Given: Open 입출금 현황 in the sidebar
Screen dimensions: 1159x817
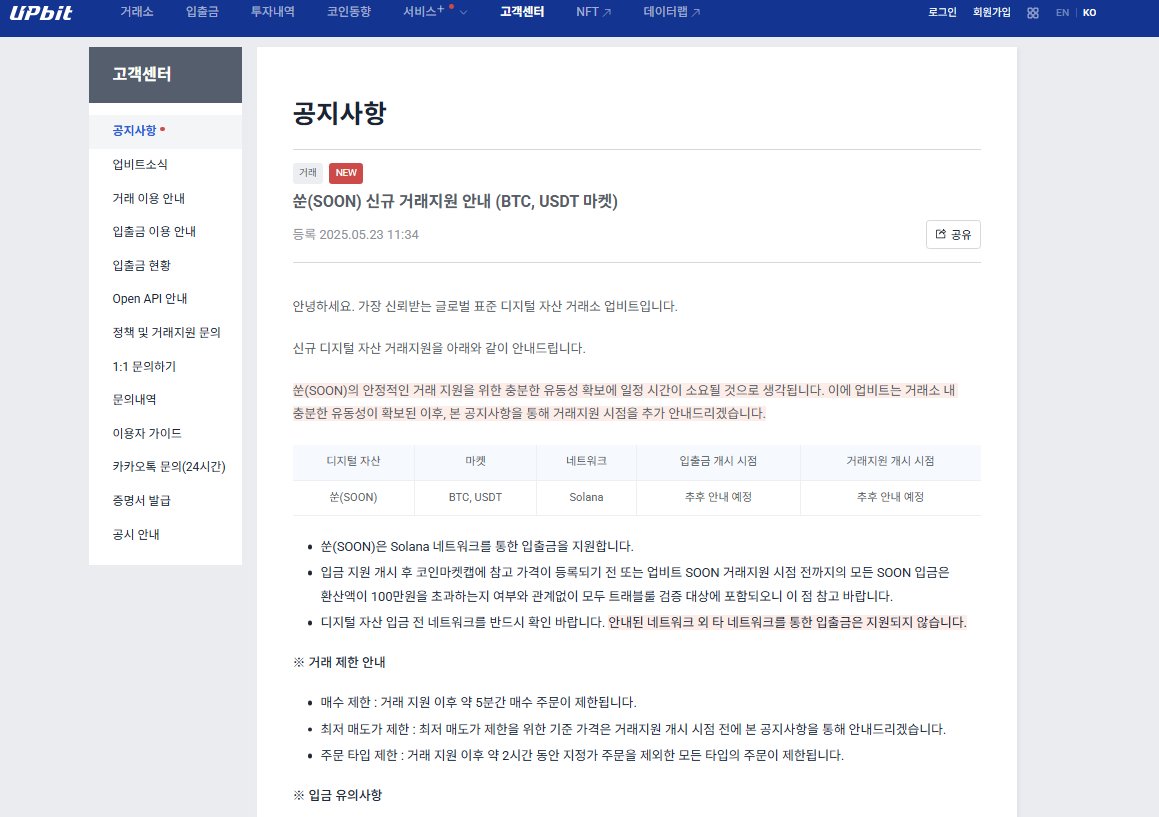Looking at the screenshot, I should tap(165, 265).
